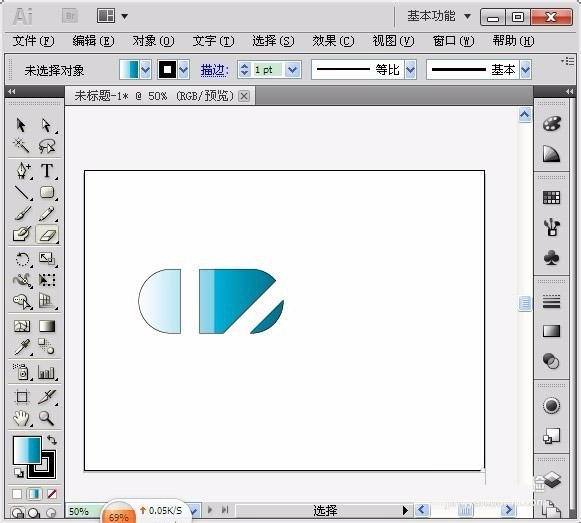This screenshot has height=523, width=581.
Task: Open the 效果(C) menu
Action: pyautogui.click(x=333, y=41)
